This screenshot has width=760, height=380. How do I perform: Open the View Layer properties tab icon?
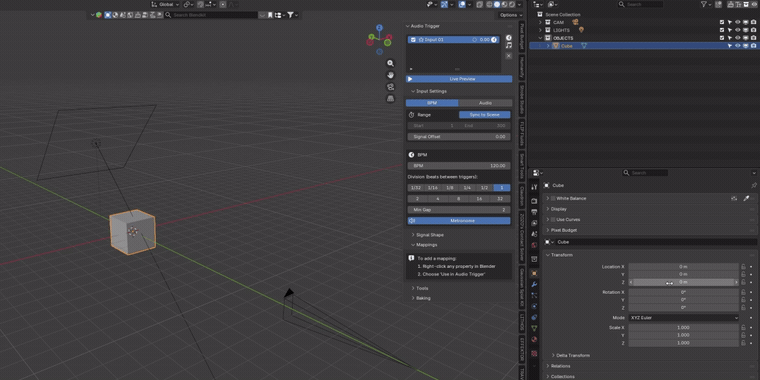[534, 223]
